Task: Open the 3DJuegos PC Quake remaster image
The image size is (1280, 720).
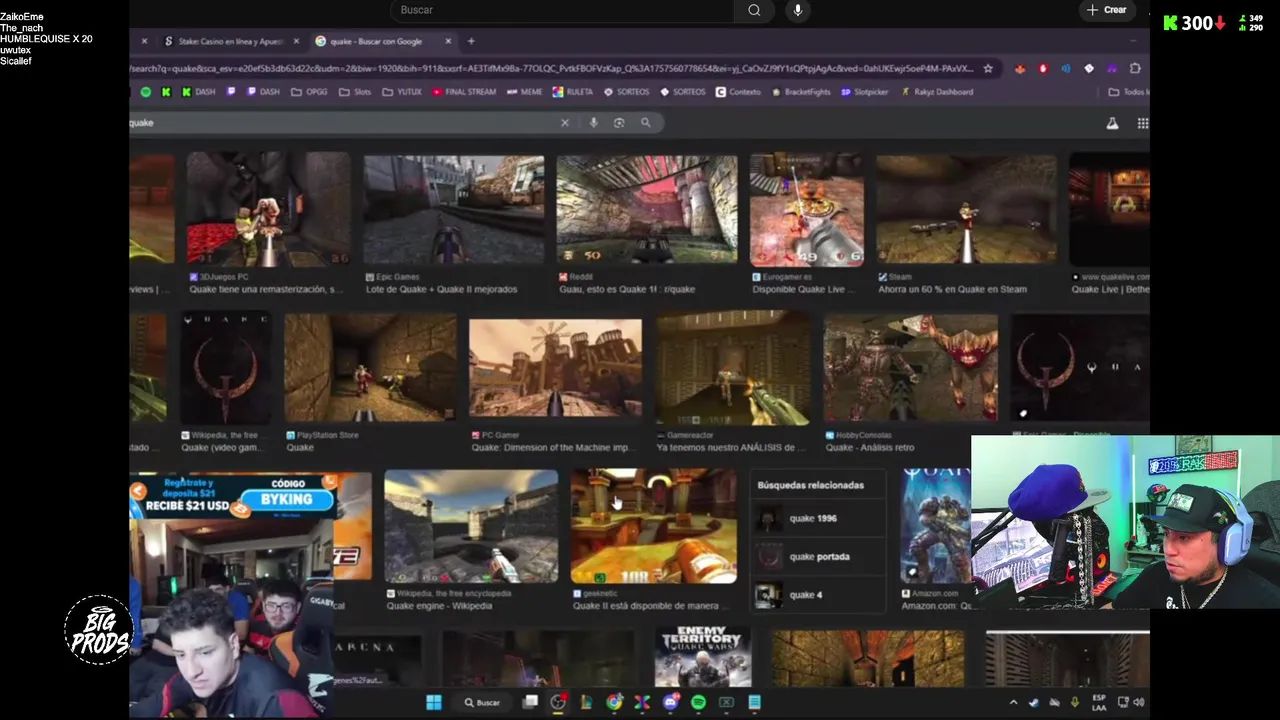Action: click(268, 209)
